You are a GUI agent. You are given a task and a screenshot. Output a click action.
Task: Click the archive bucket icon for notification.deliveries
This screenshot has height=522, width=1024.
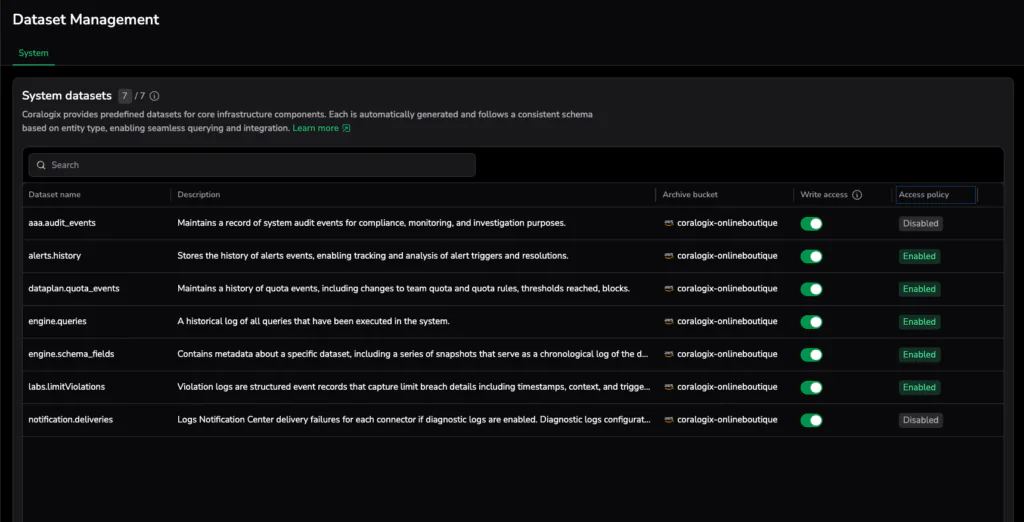click(668, 420)
